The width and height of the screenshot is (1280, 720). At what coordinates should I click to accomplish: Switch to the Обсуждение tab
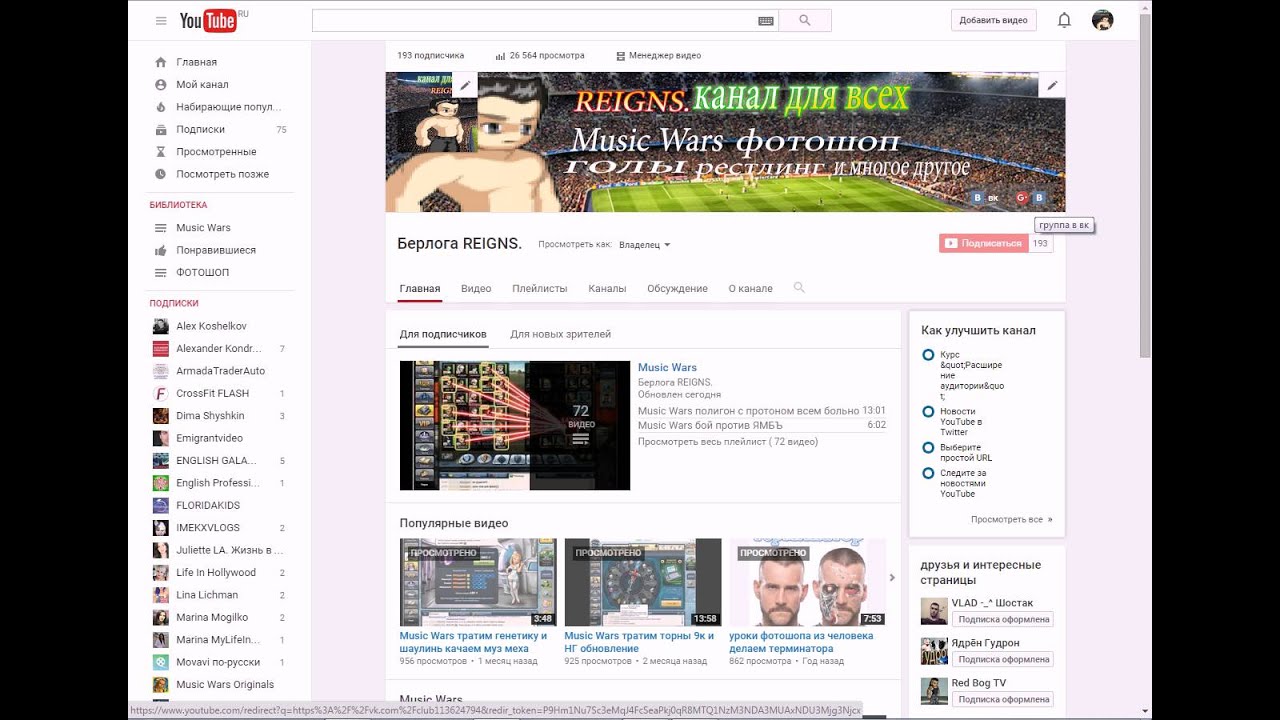(677, 288)
